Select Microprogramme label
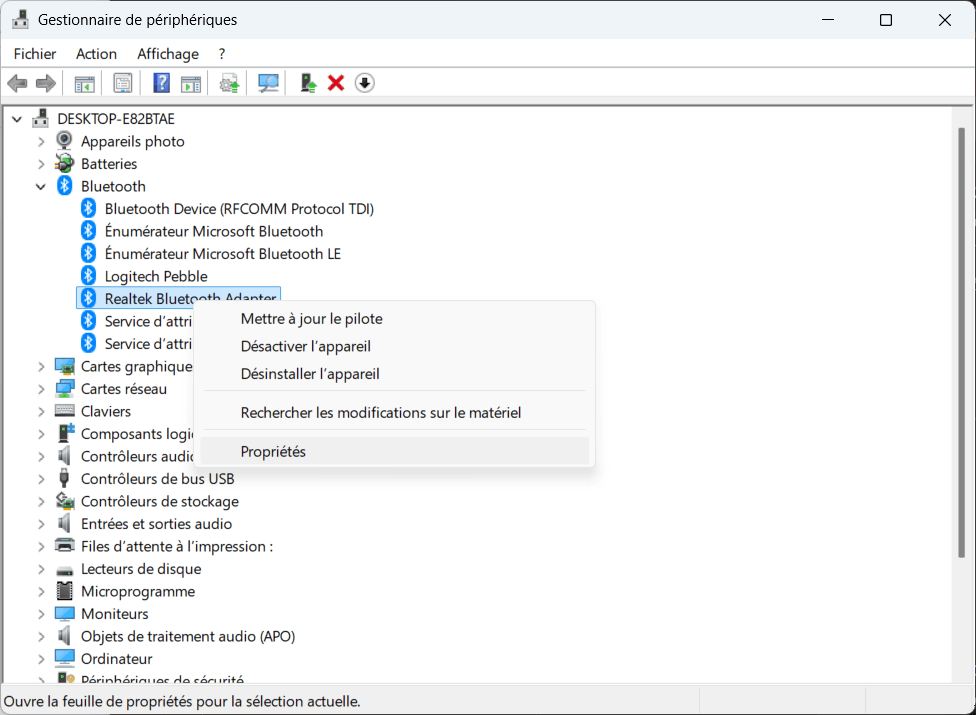Viewport: 976px width, 715px height. tap(138, 591)
